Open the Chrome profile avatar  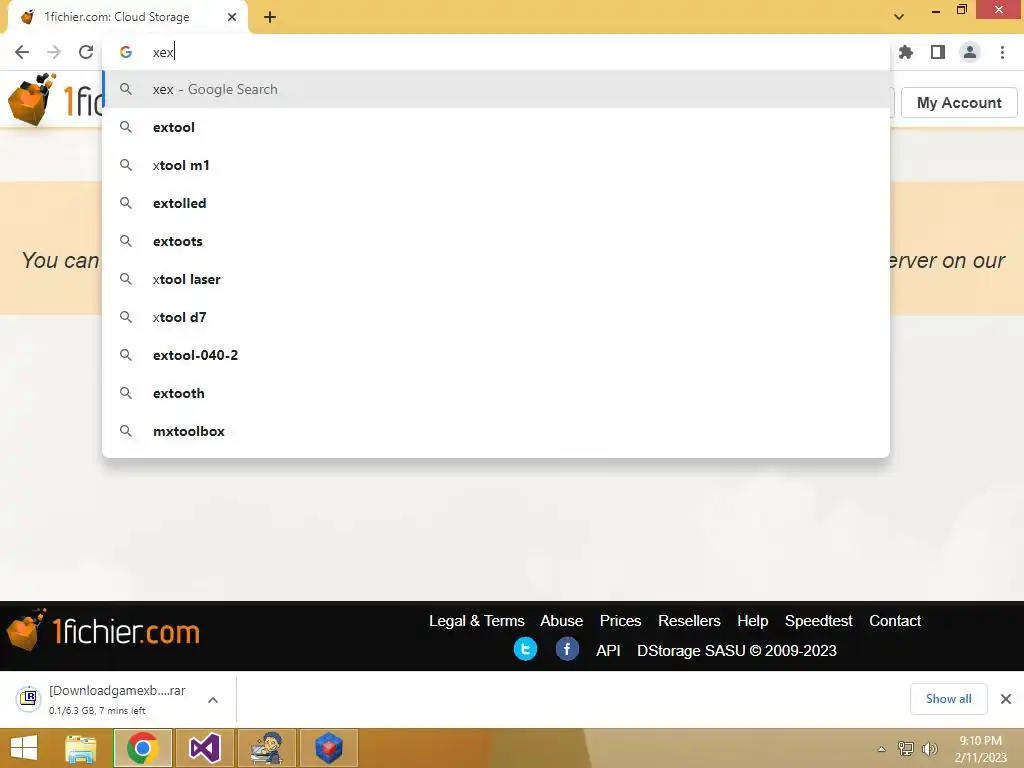970,52
